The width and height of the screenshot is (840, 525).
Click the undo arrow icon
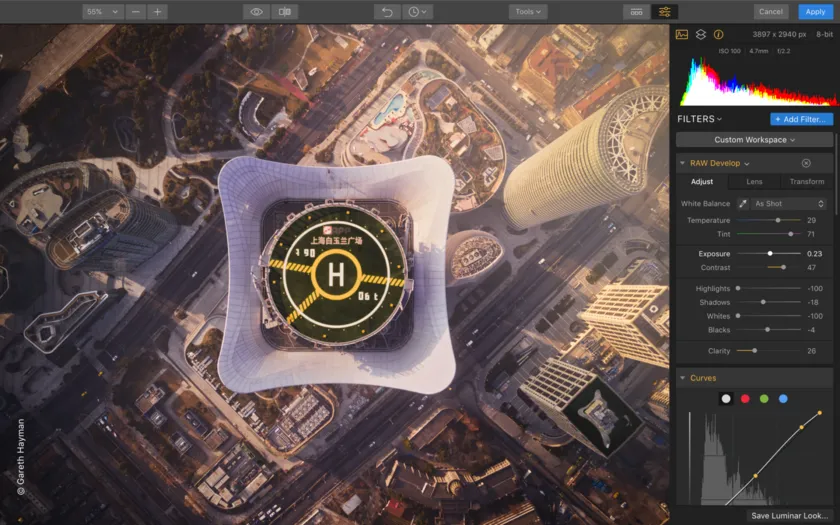click(388, 12)
